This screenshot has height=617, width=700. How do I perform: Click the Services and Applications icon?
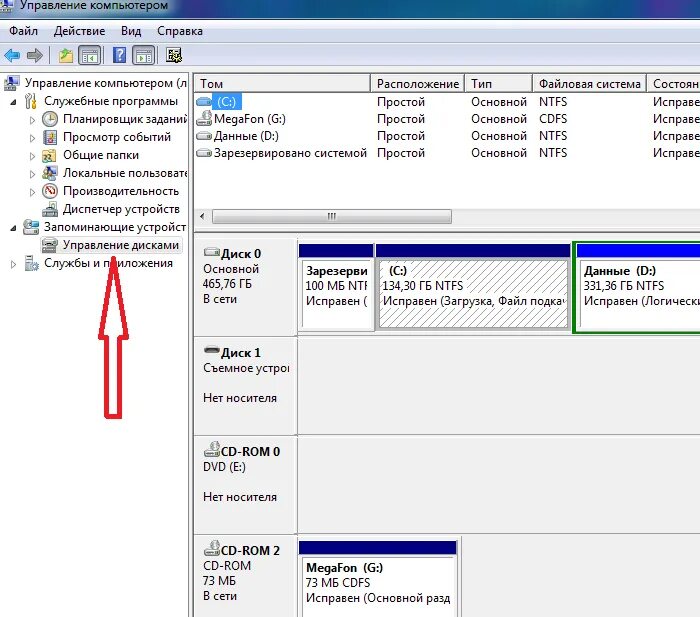[31, 263]
